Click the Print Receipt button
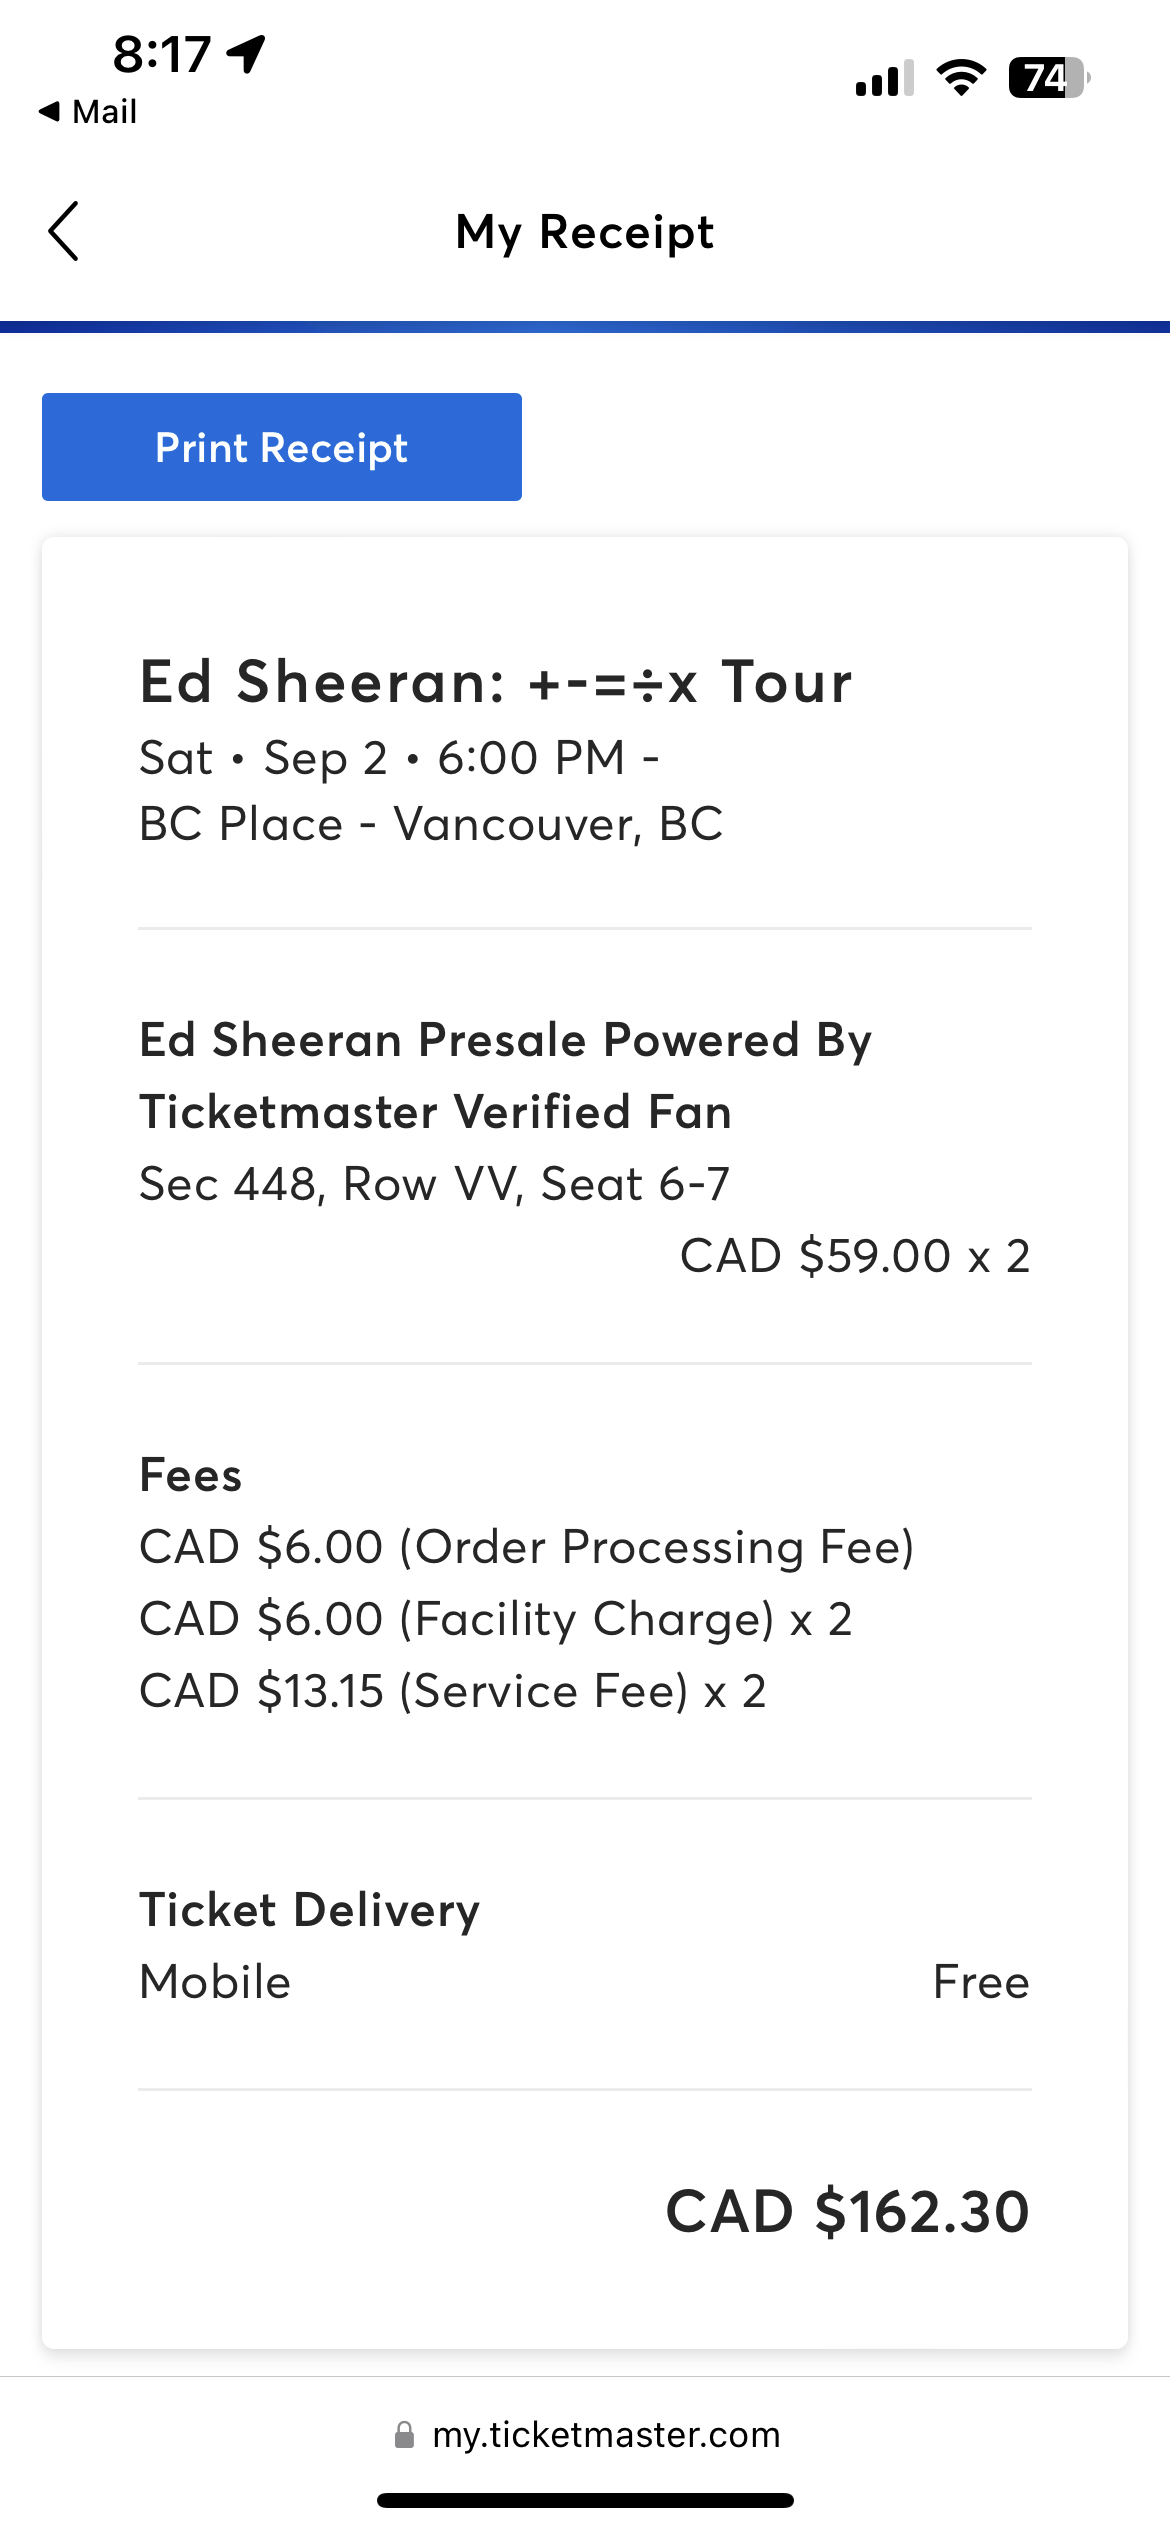The width and height of the screenshot is (1170, 2532). [x=282, y=447]
